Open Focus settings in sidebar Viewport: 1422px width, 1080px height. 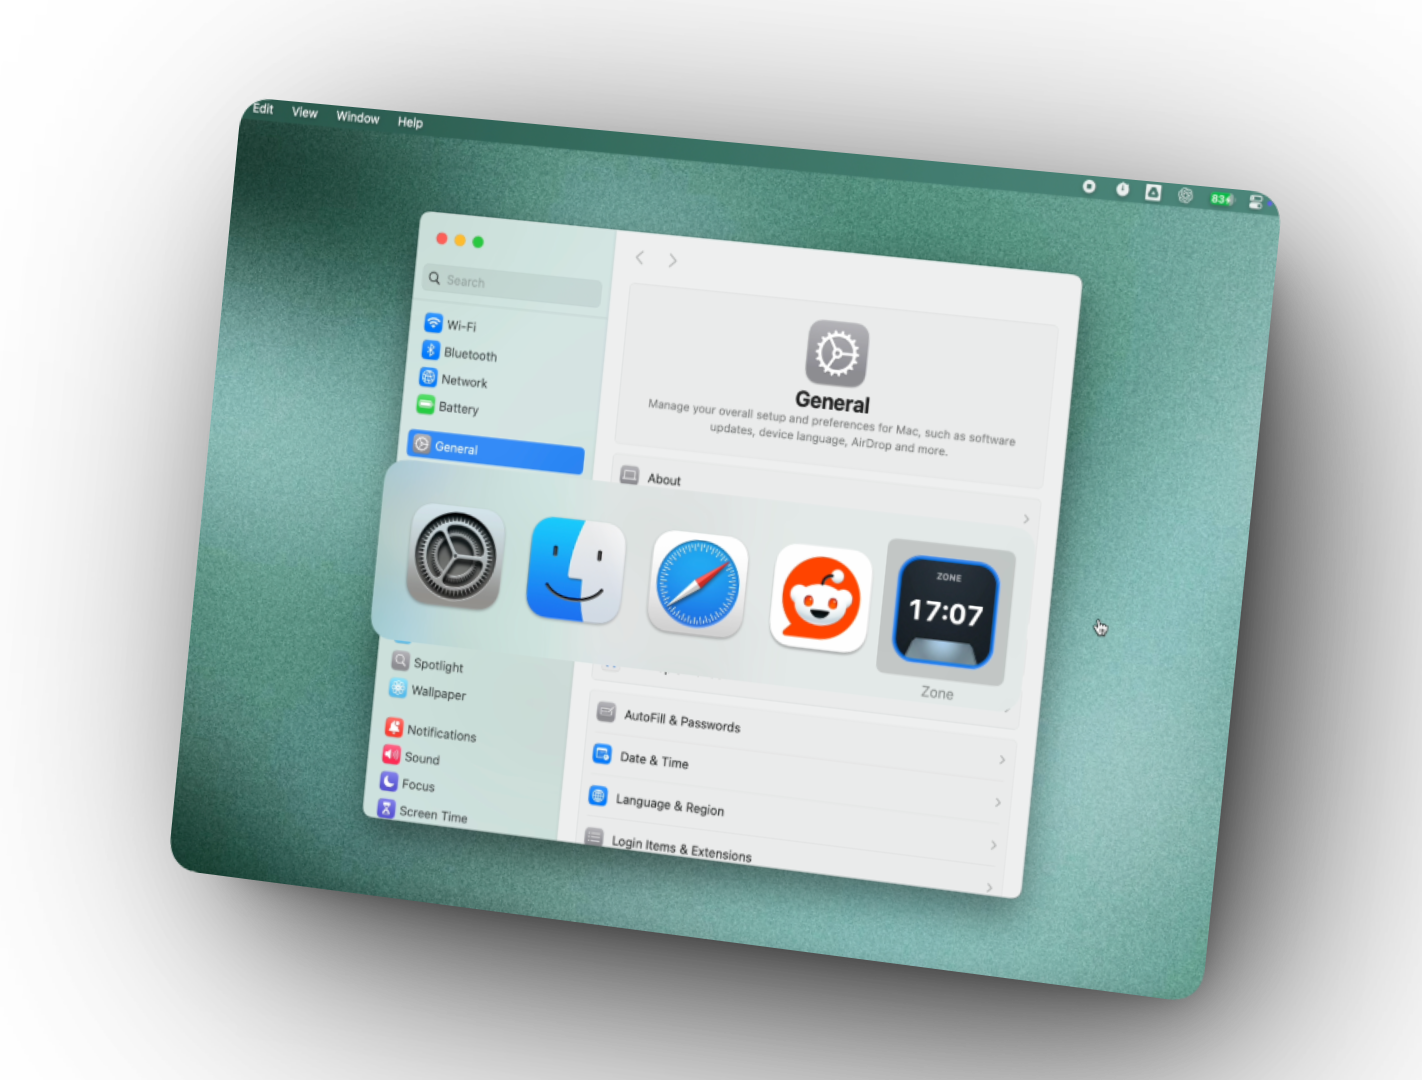[407, 783]
